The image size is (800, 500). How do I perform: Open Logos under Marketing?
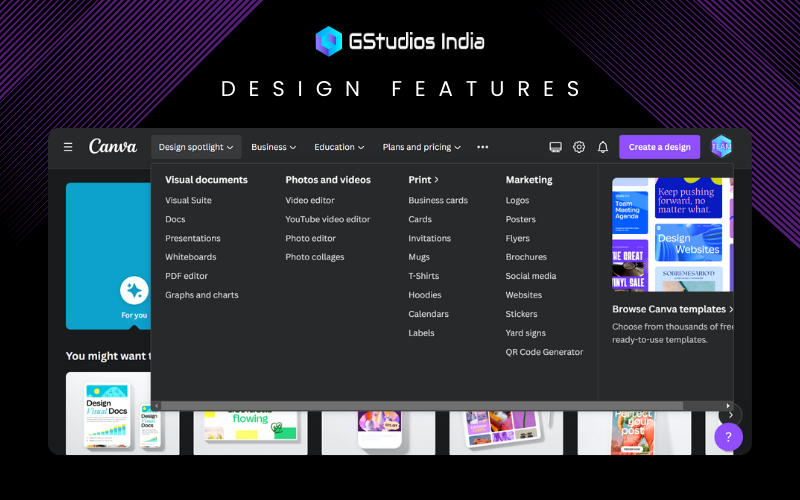point(517,200)
